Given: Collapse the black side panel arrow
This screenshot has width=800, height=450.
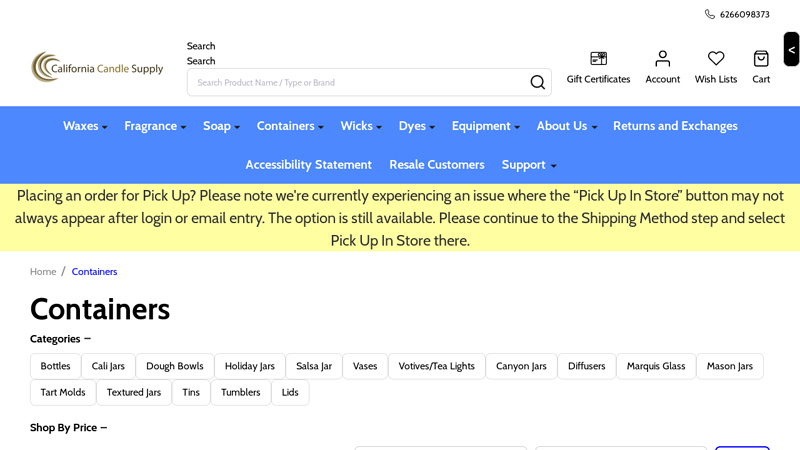Looking at the screenshot, I should click(x=791, y=49).
